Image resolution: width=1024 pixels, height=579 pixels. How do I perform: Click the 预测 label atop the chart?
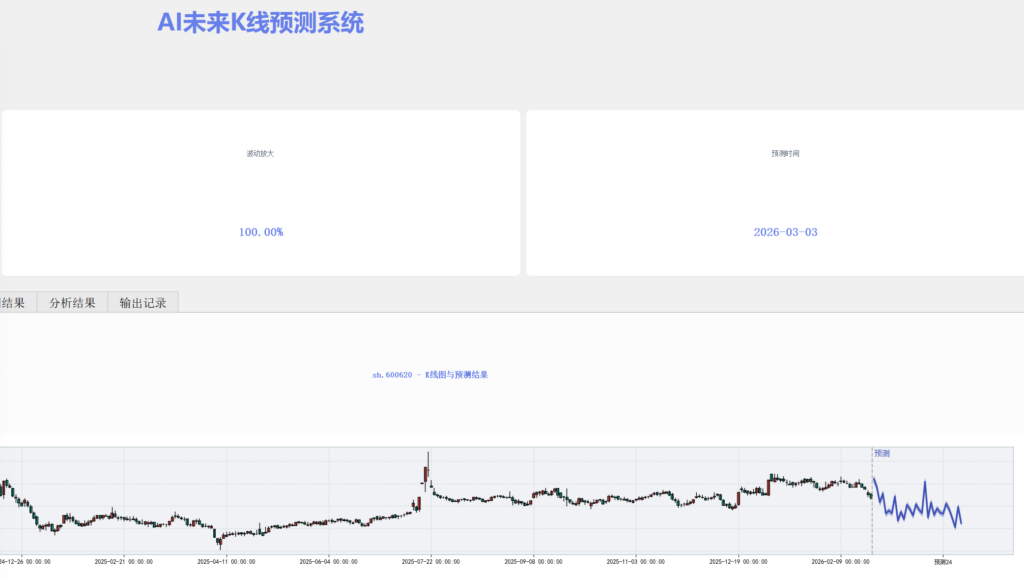(882, 453)
